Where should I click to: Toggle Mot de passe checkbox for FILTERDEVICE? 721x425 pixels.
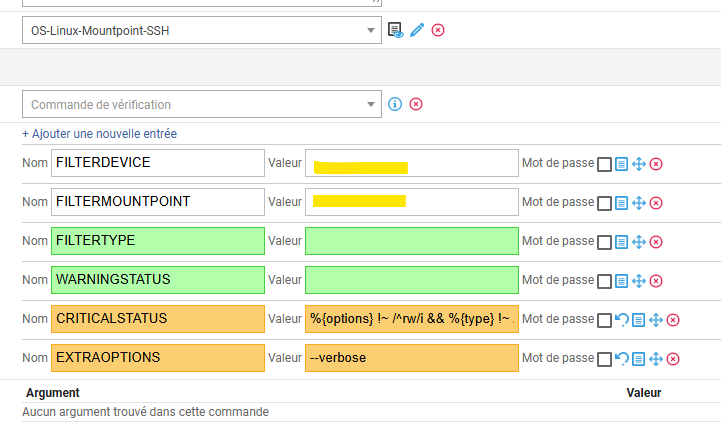point(604,164)
